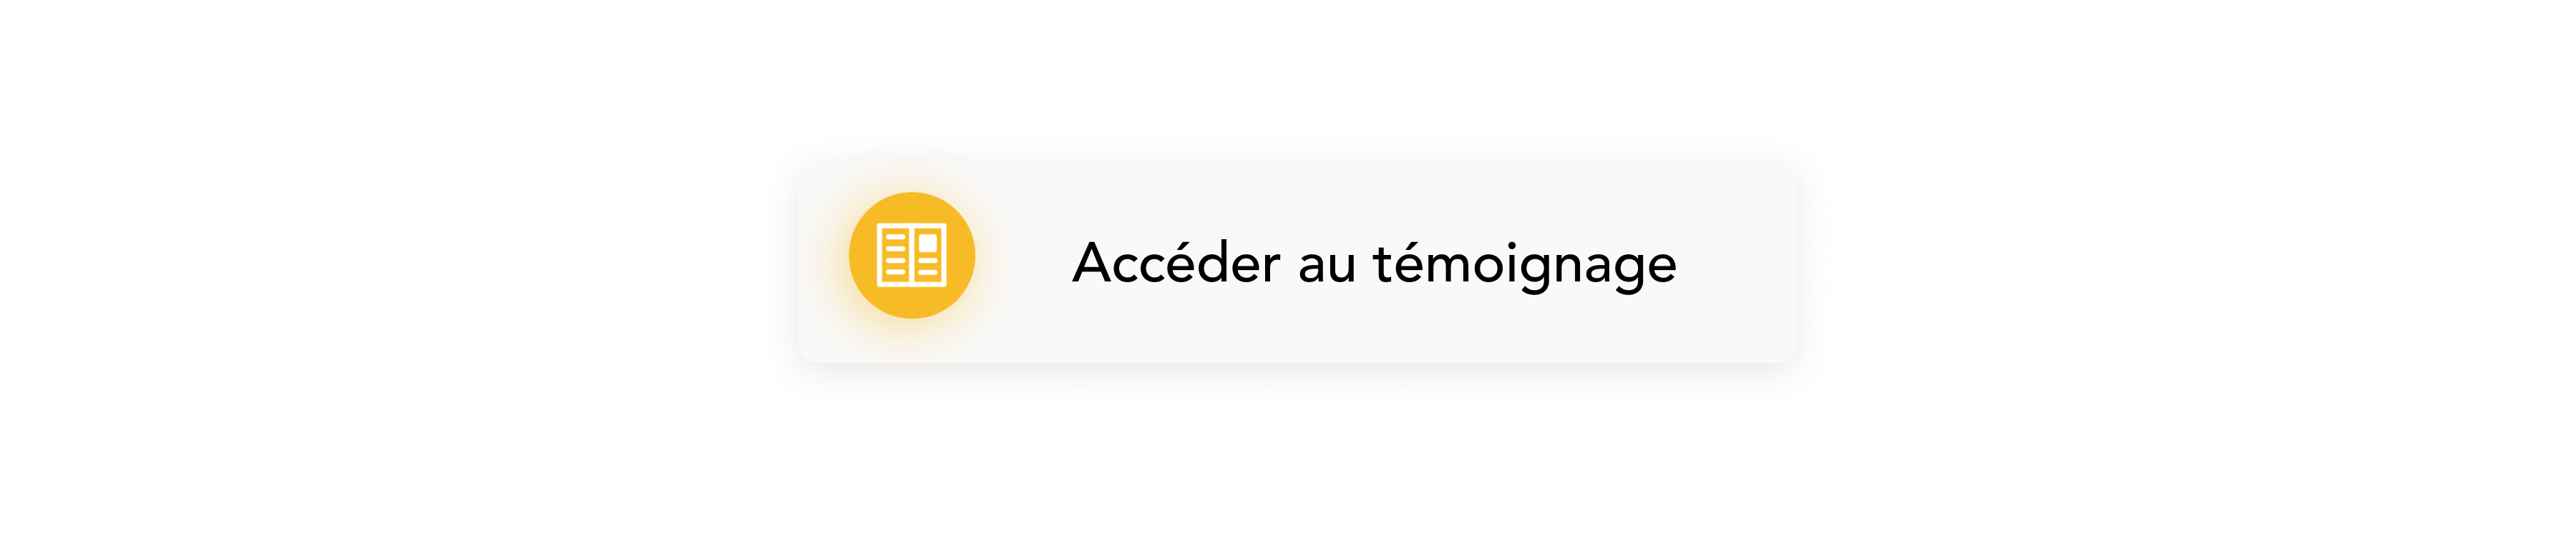This screenshot has width=2576, height=535.
Task: Activate the yellow round témoignage icon
Action: [911, 255]
